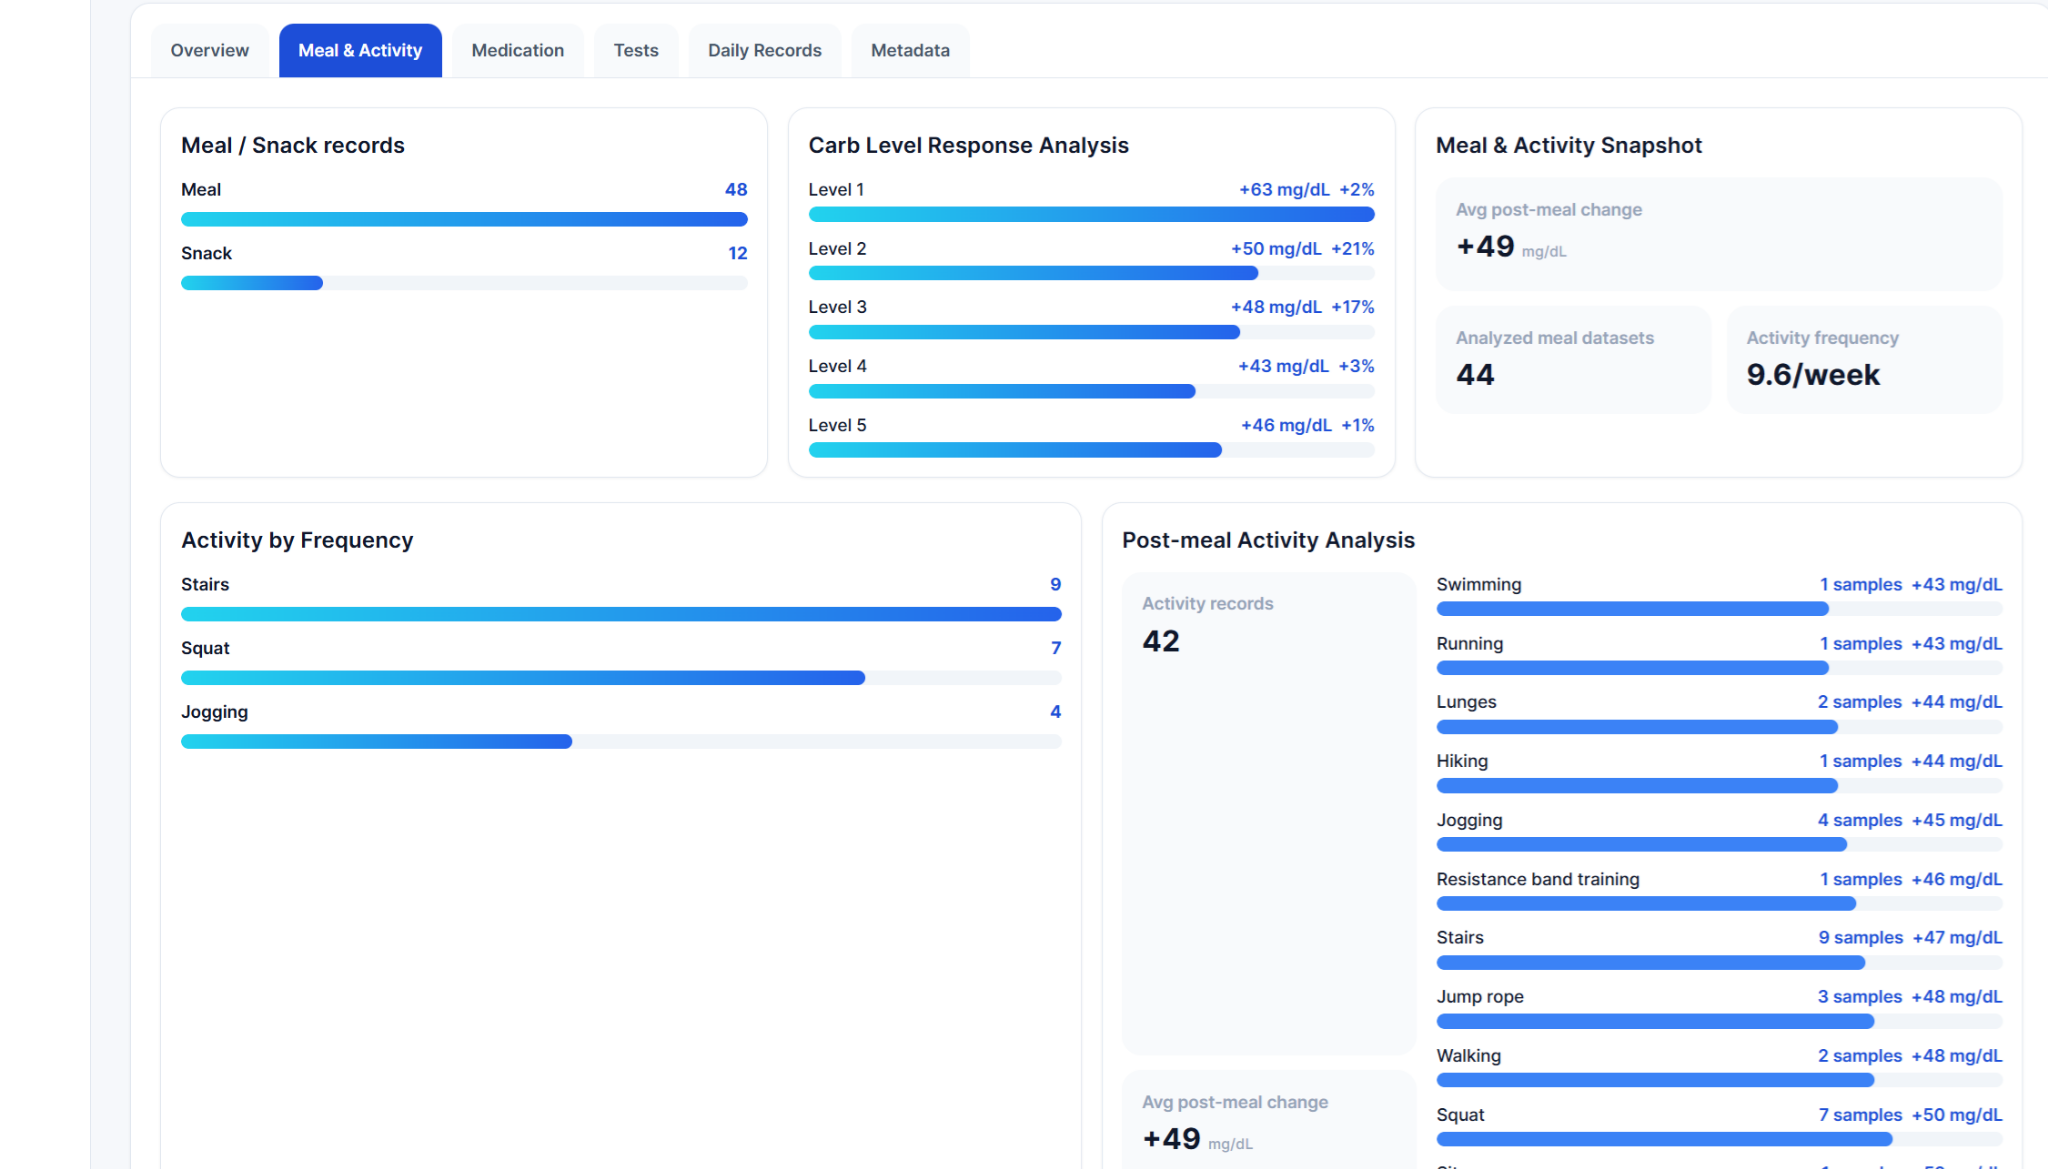Click the Walking post-meal bar
Viewport: 2048px width, 1169px height.
click(1719, 1080)
